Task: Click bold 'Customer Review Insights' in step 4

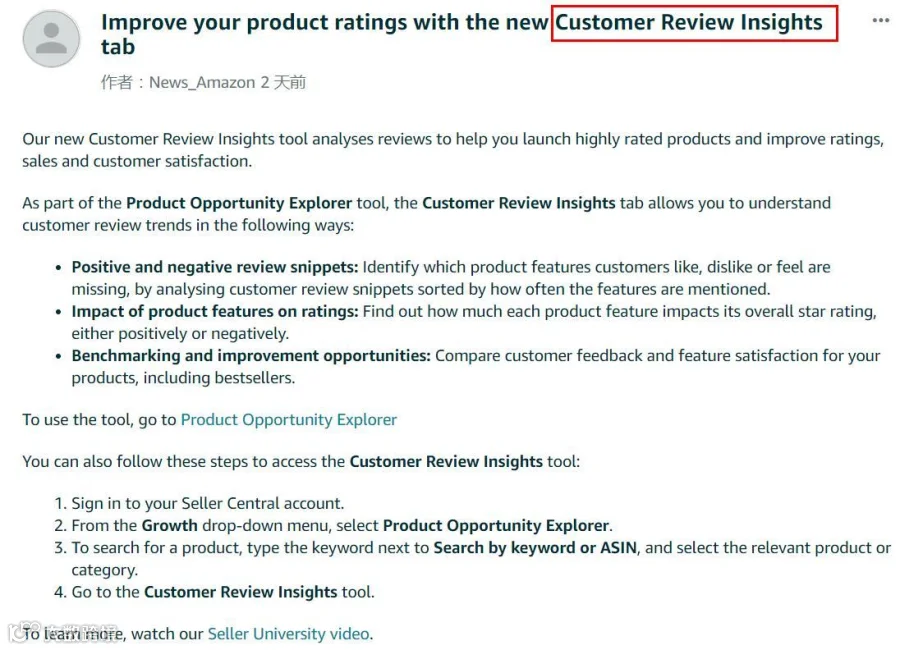Action: click(240, 593)
